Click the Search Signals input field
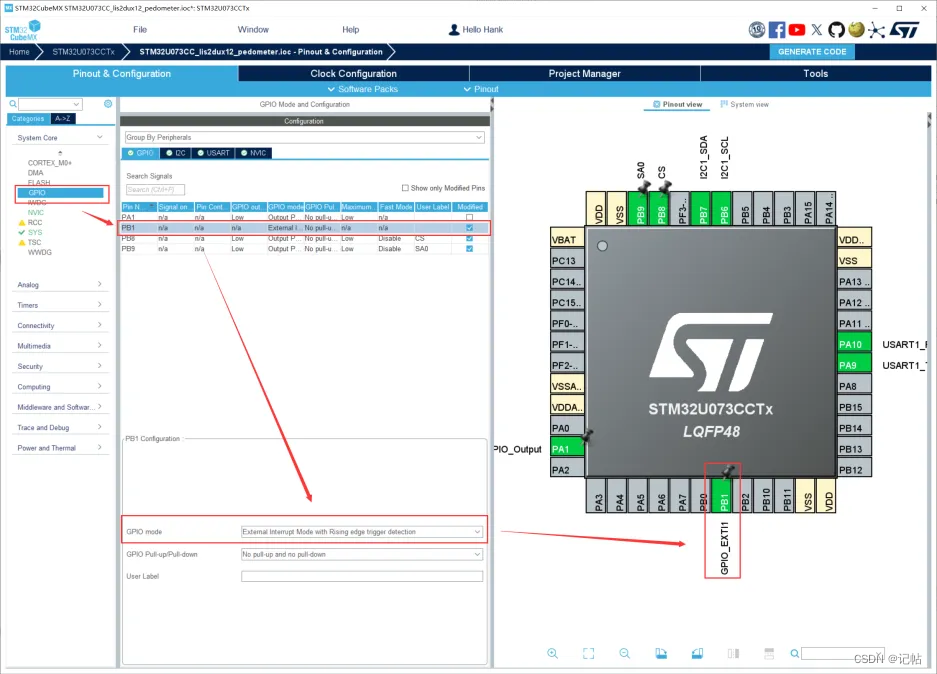The width and height of the screenshot is (937, 674). click(155, 189)
